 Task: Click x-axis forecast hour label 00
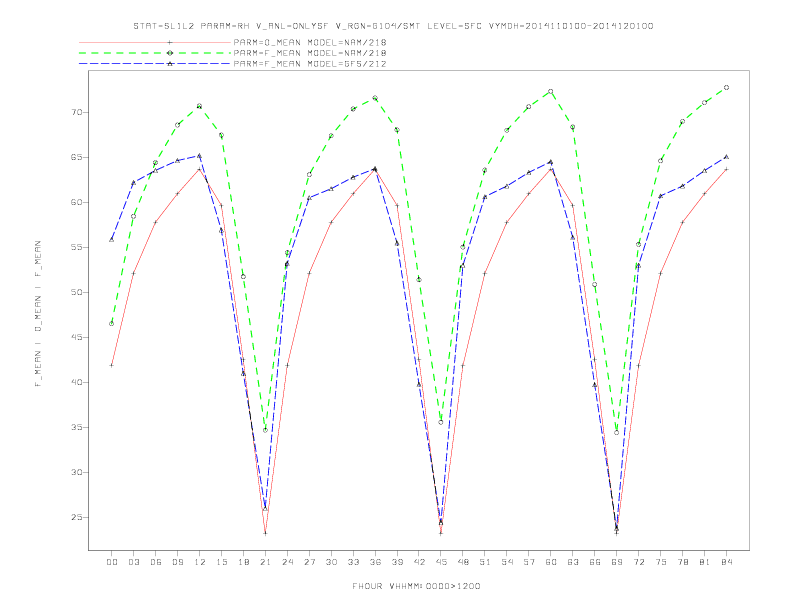pos(112,562)
